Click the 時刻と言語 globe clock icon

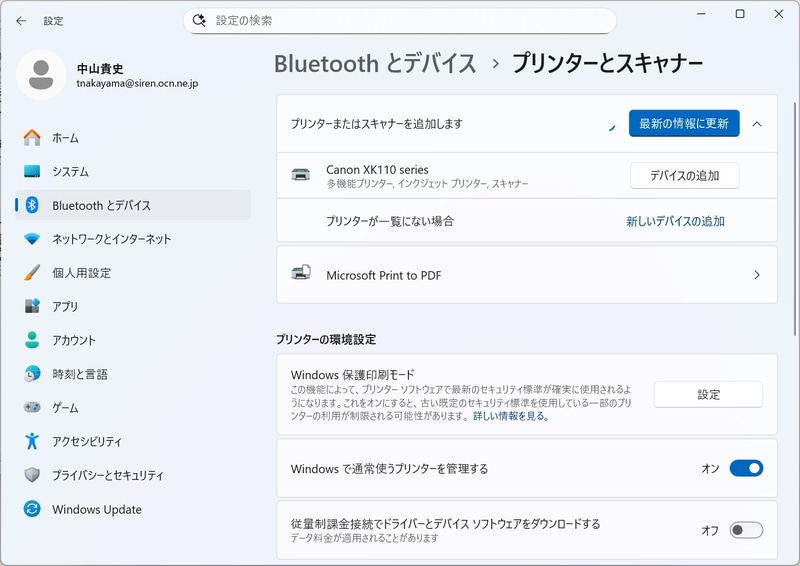[x=32, y=374]
